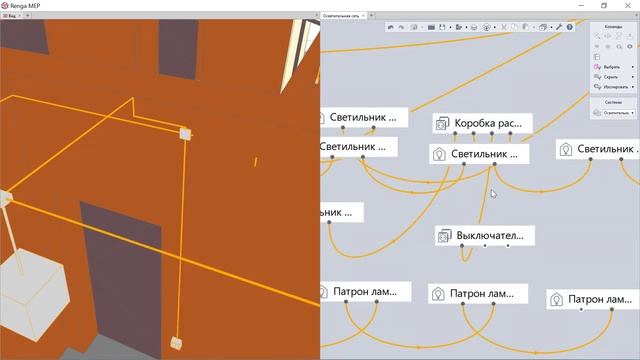Screen dimensions: 640x360
Task: Save the project with floppy icon
Action: point(442,27)
